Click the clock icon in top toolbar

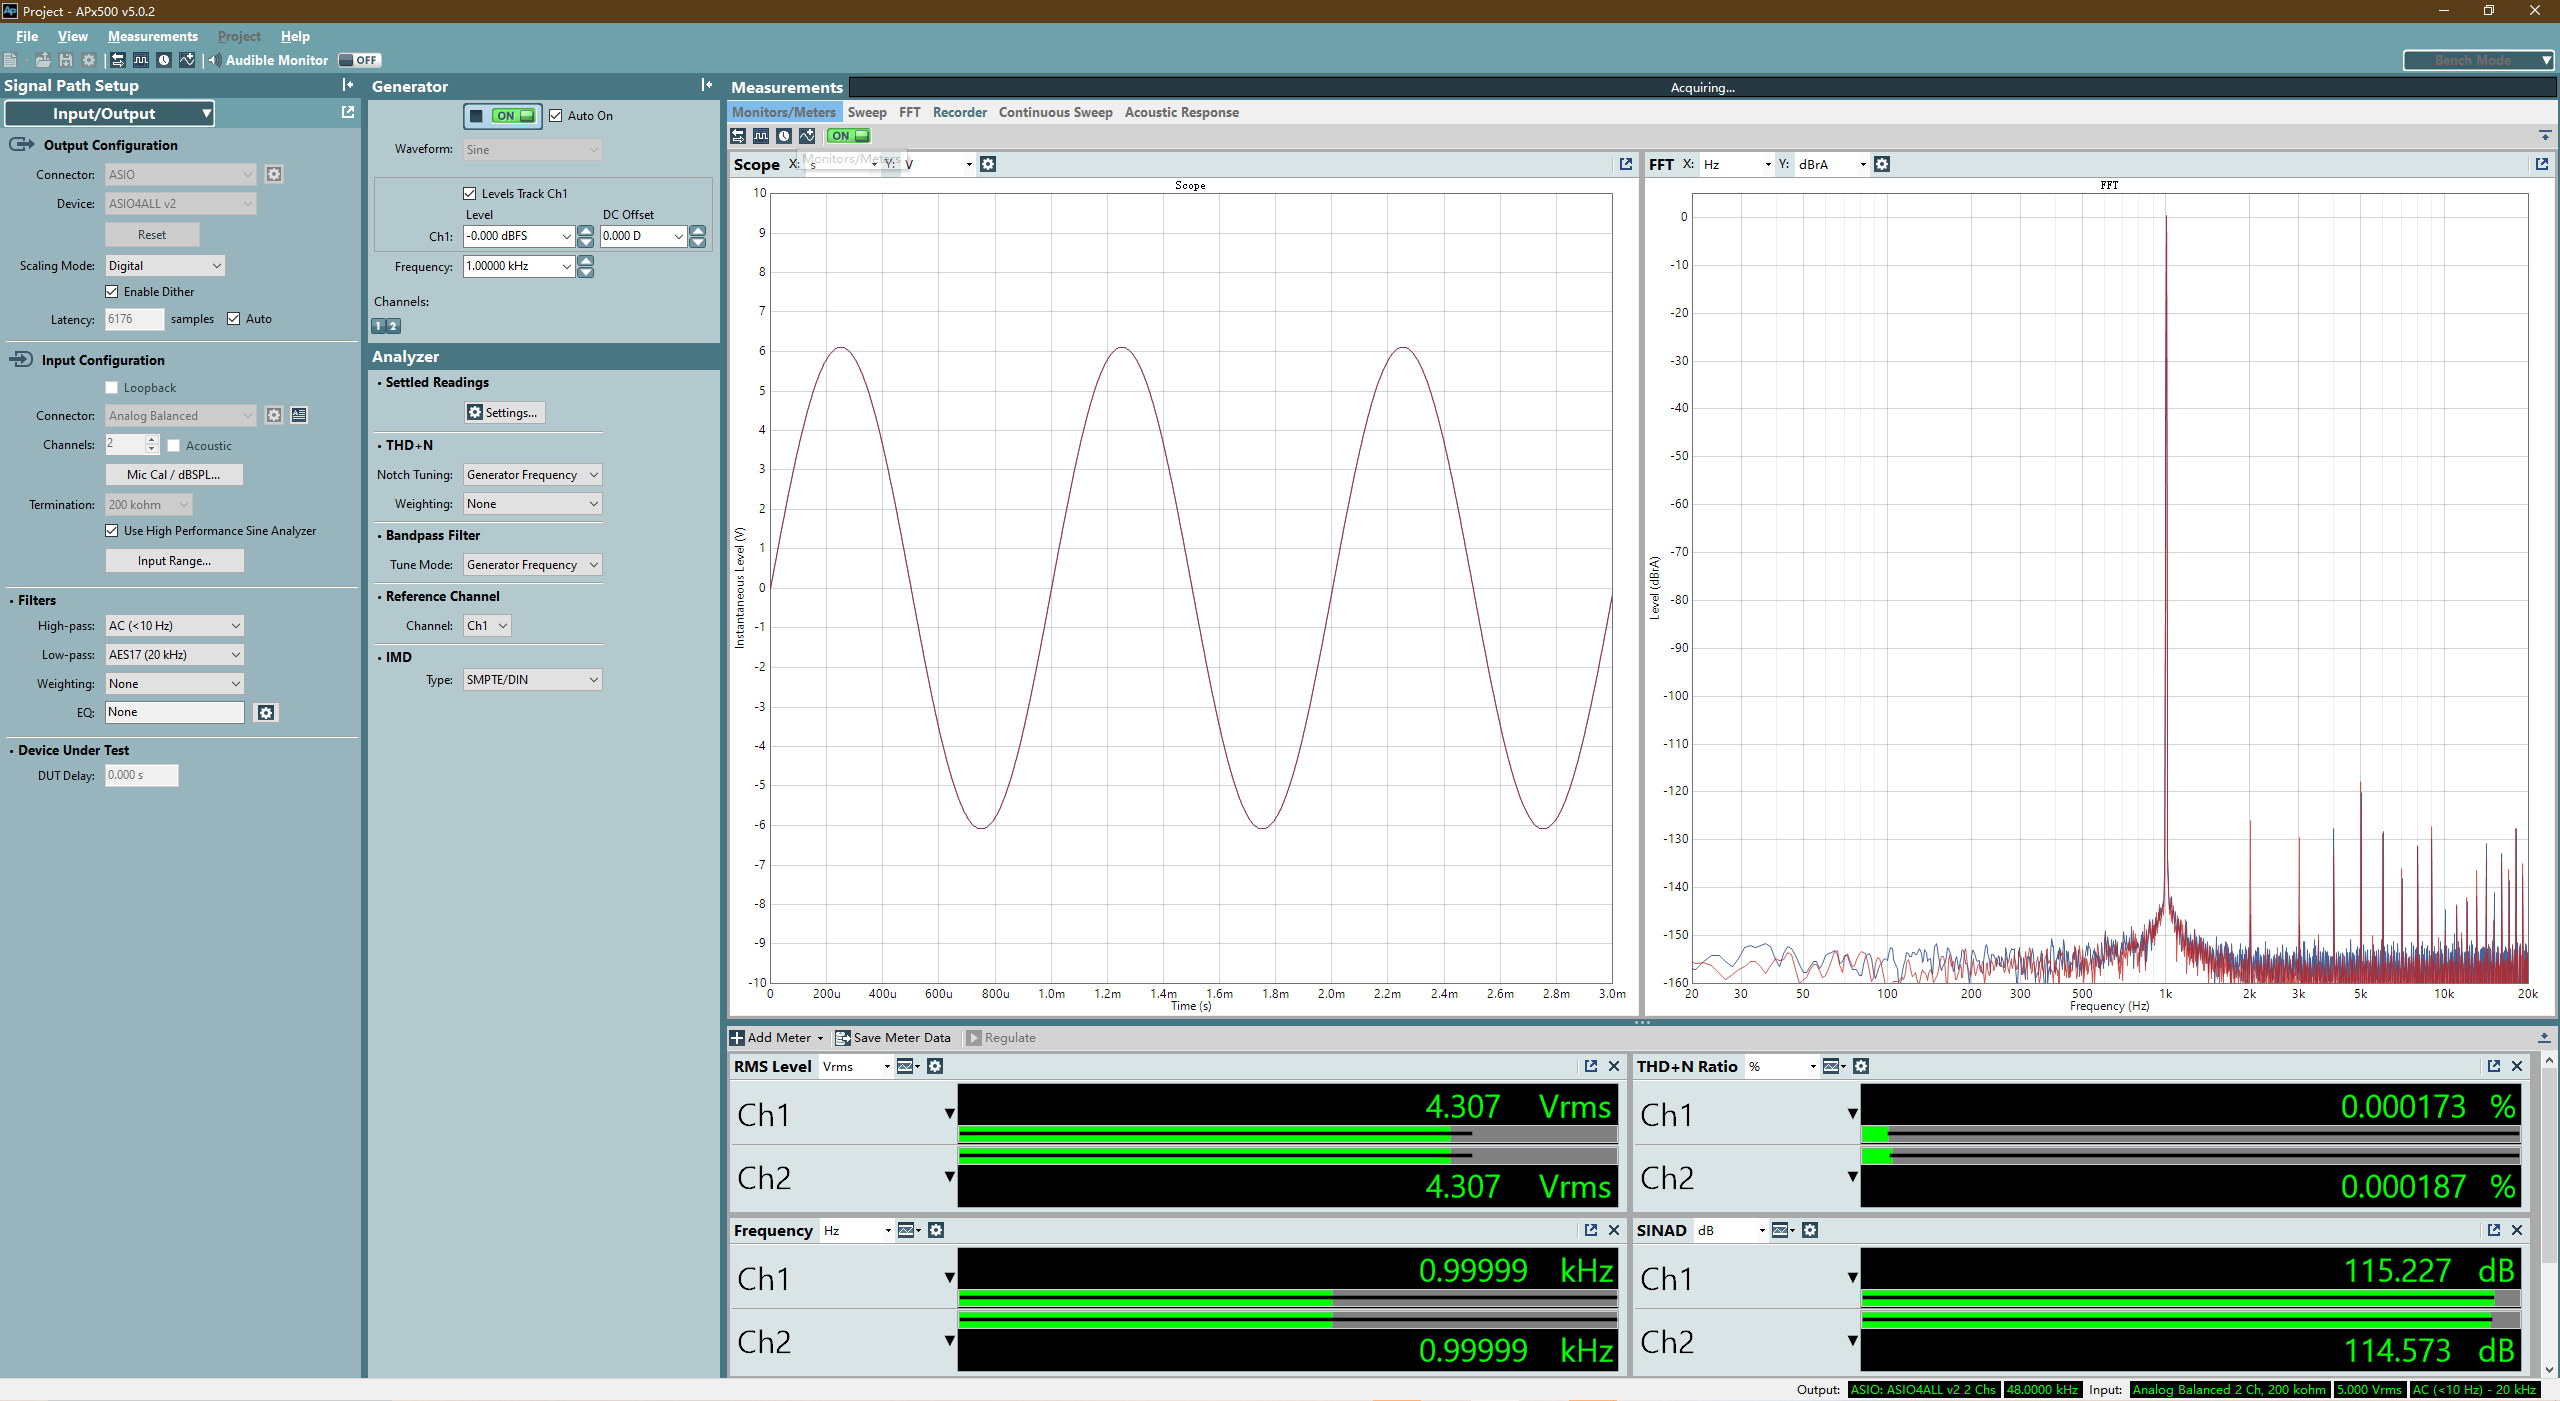tap(164, 60)
